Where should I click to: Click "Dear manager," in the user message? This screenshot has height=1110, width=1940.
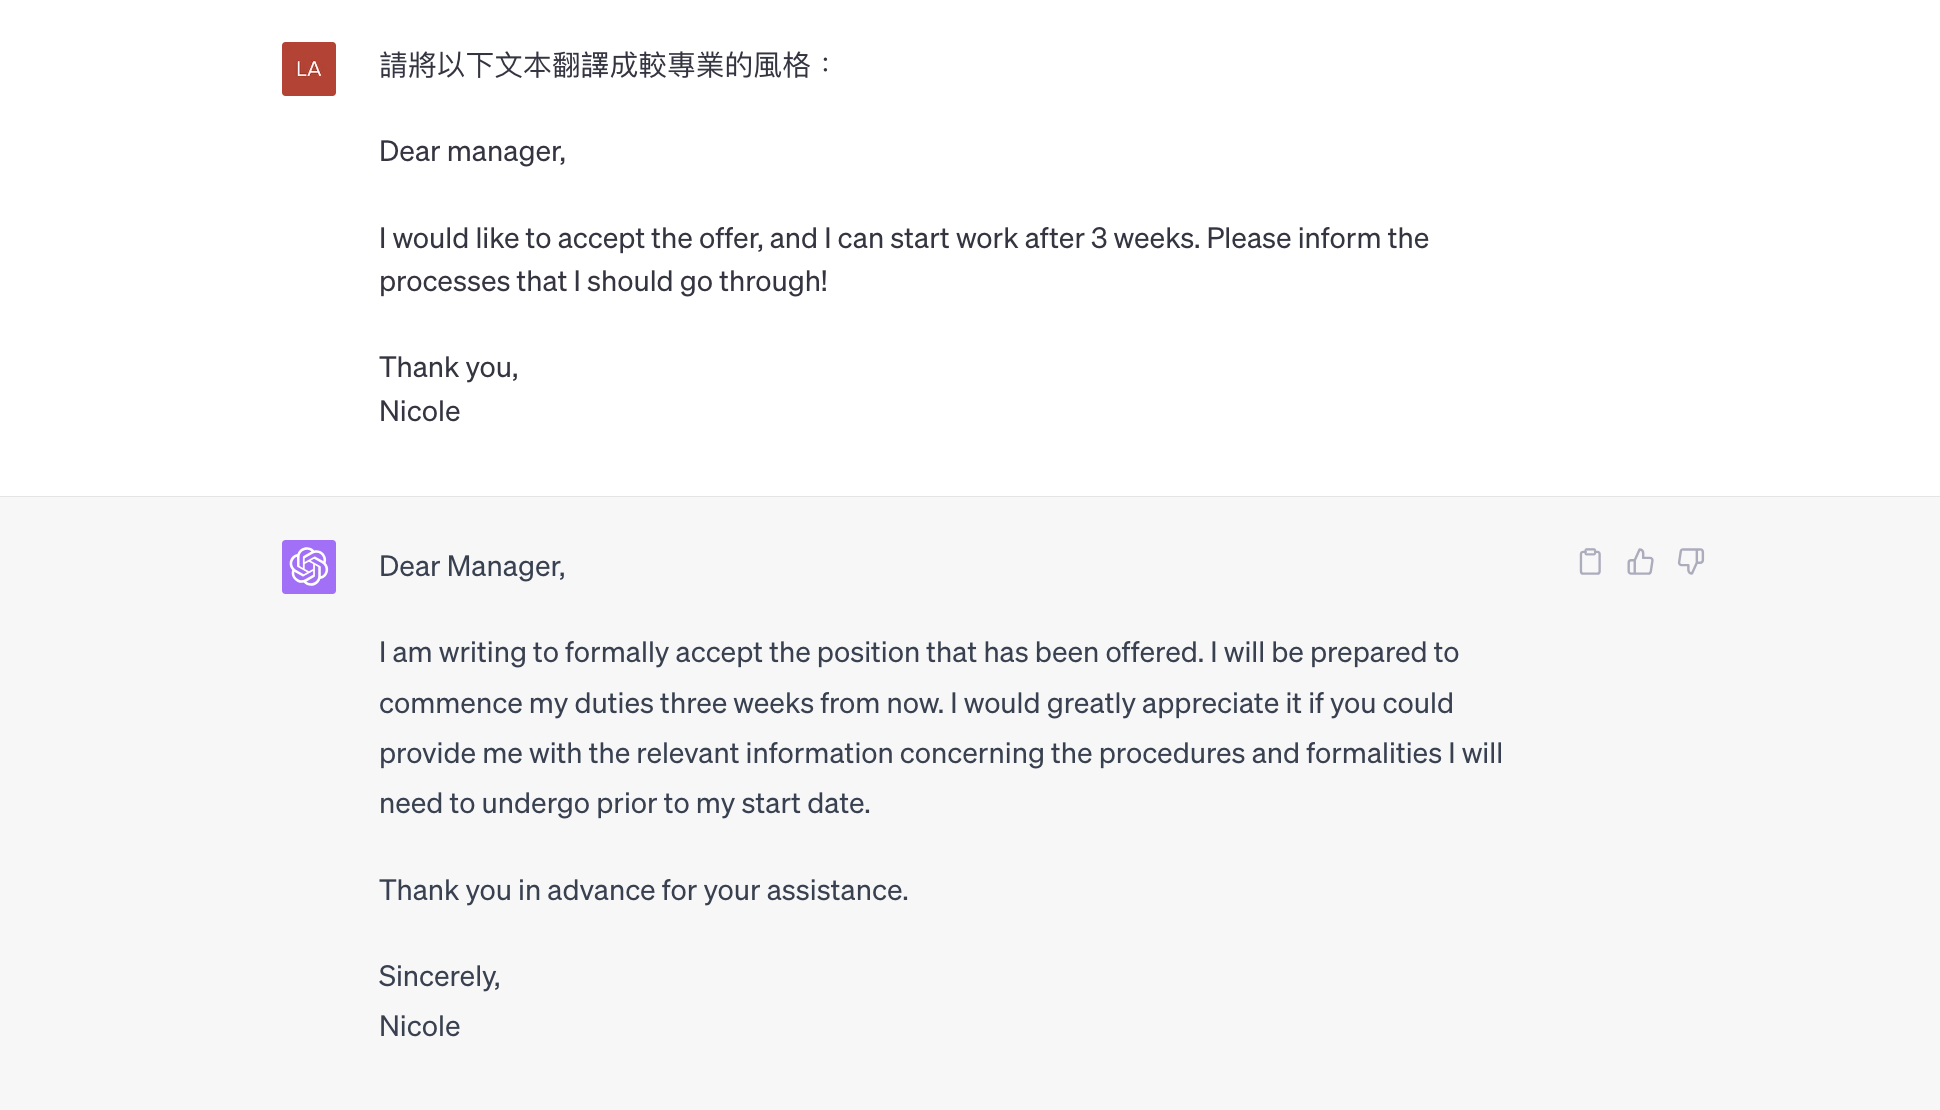click(x=472, y=152)
